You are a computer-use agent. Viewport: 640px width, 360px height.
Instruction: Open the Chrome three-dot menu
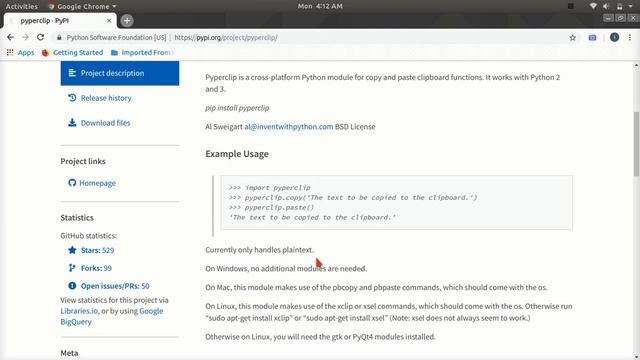click(630, 37)
